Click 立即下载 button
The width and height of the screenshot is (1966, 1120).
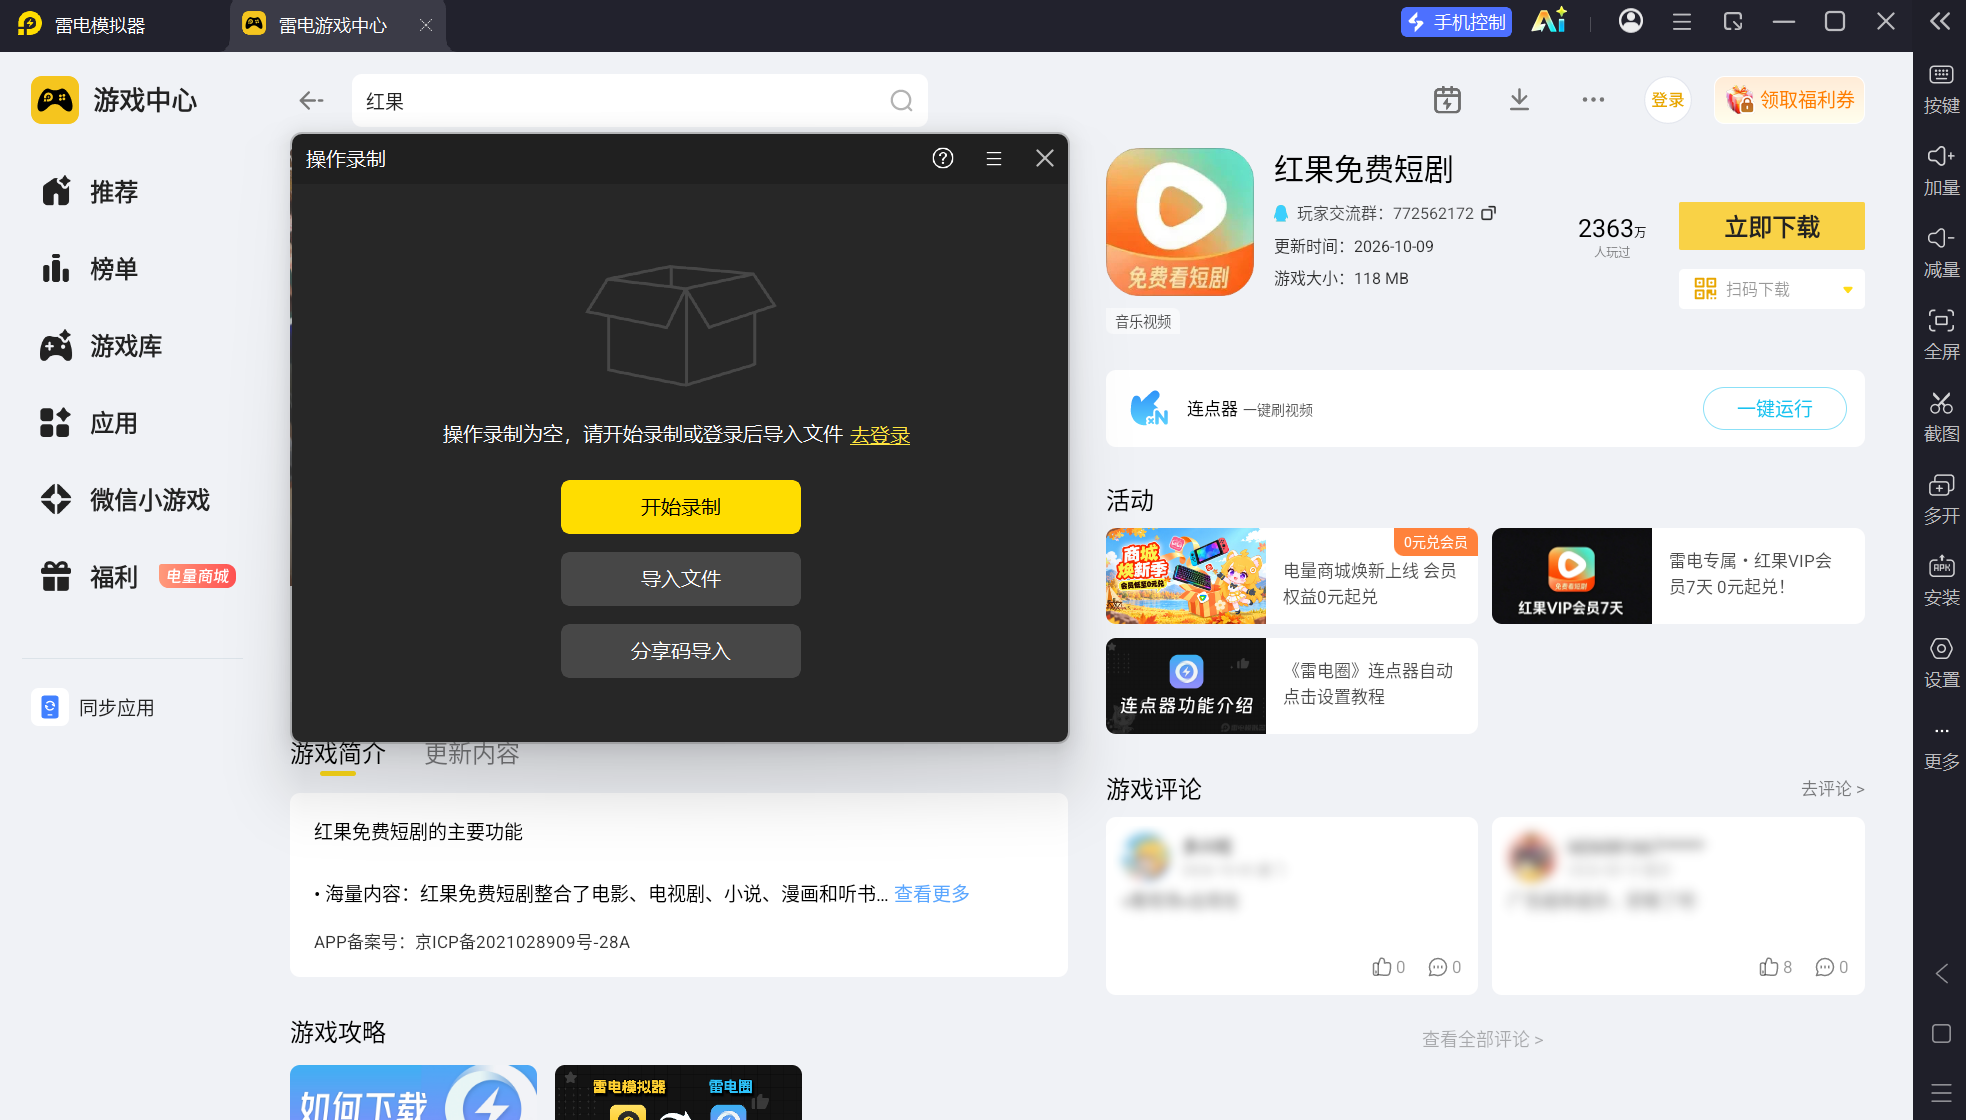tap(1771, 227)
